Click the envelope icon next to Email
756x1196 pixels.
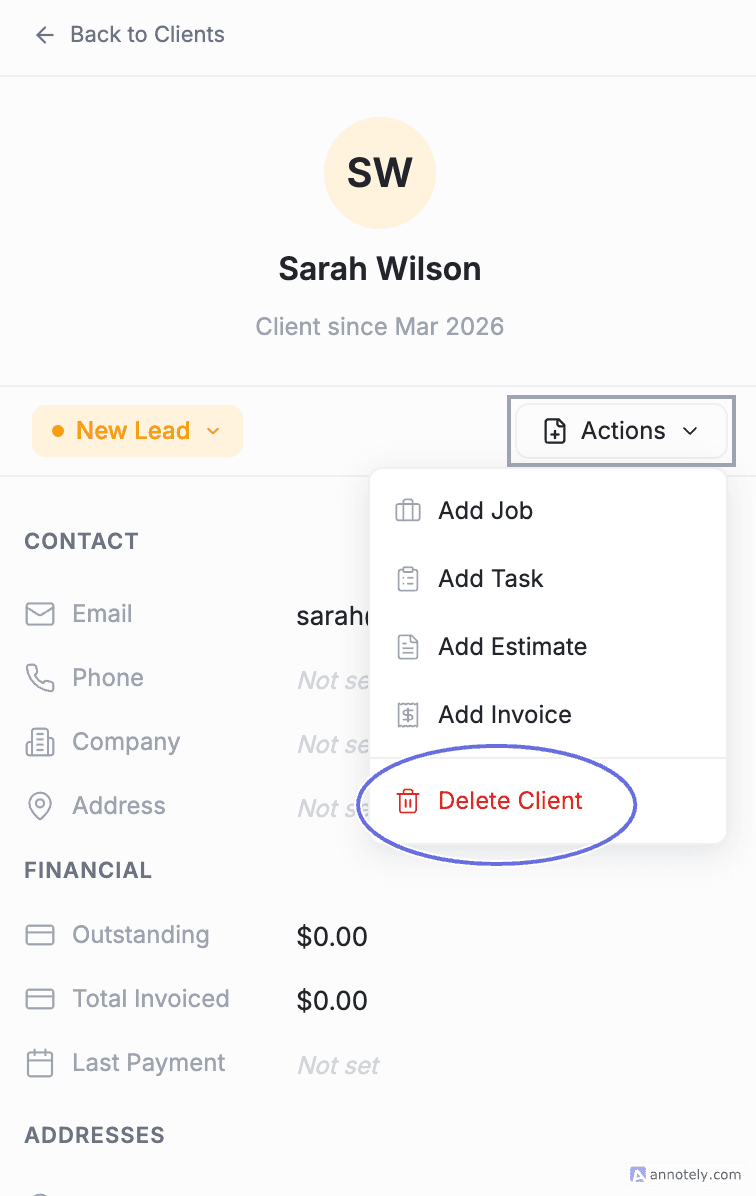pyautogui.click(x=40, y=613)
